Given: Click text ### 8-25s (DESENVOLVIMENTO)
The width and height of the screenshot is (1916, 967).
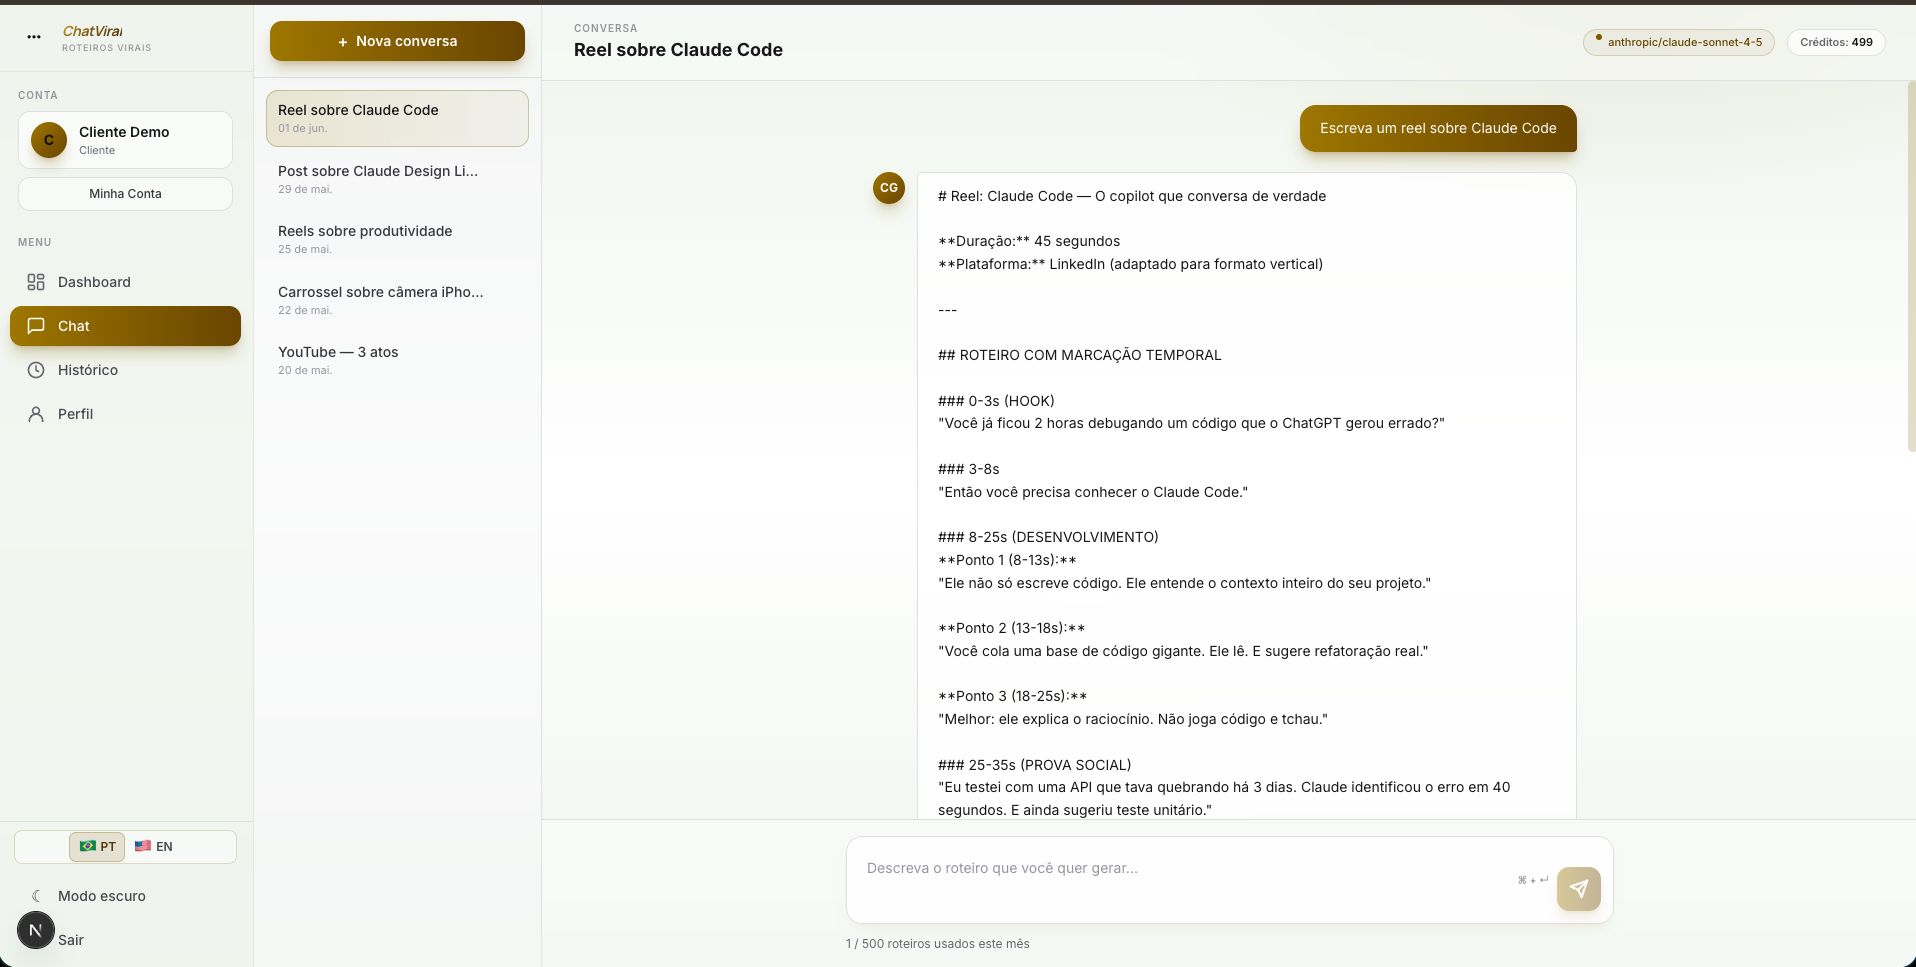Looking at the screenshot, I should click(x=1048, y=537).
